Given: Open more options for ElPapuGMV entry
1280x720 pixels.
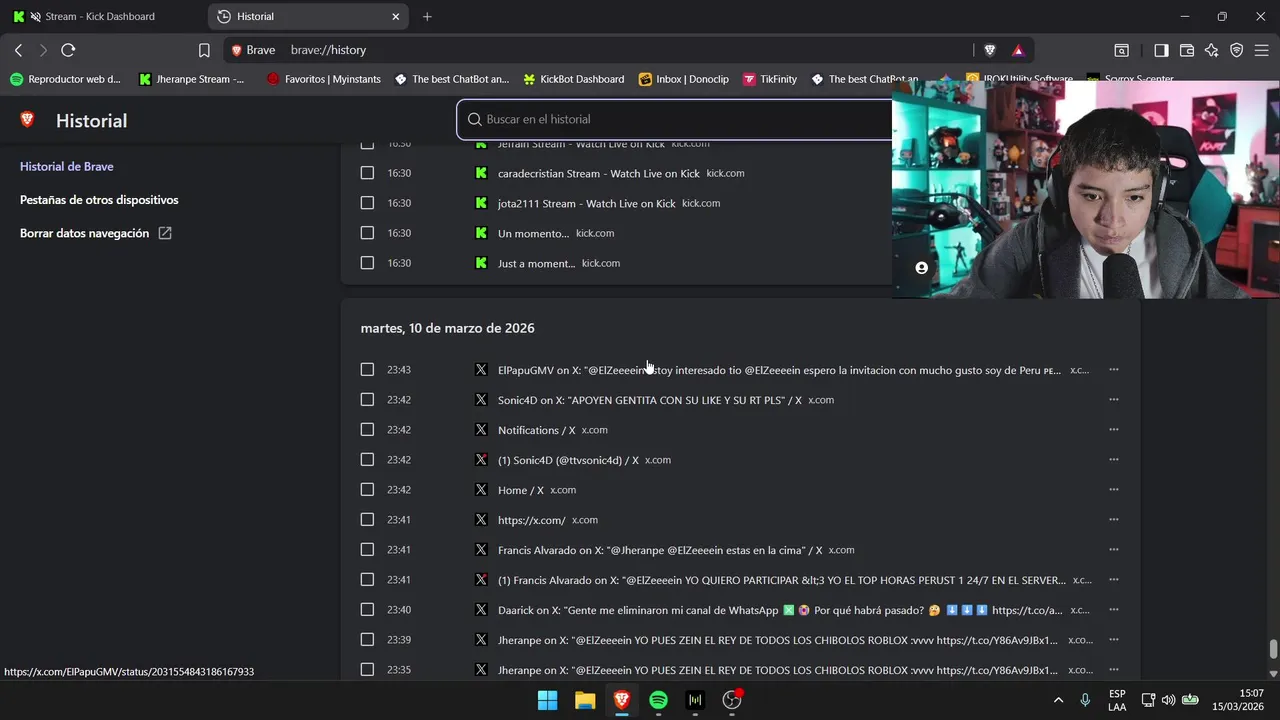Looking at the screenshot, I should [x=1114, y=370].
